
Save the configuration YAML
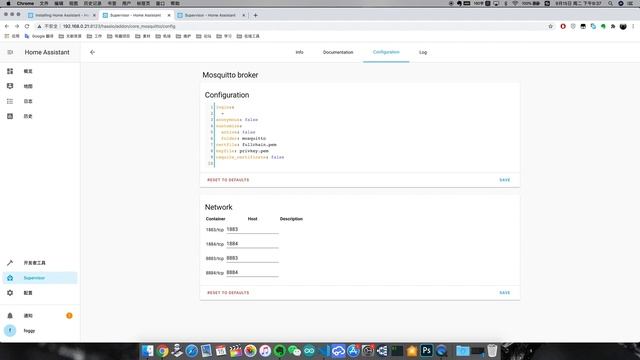[505, 180]
